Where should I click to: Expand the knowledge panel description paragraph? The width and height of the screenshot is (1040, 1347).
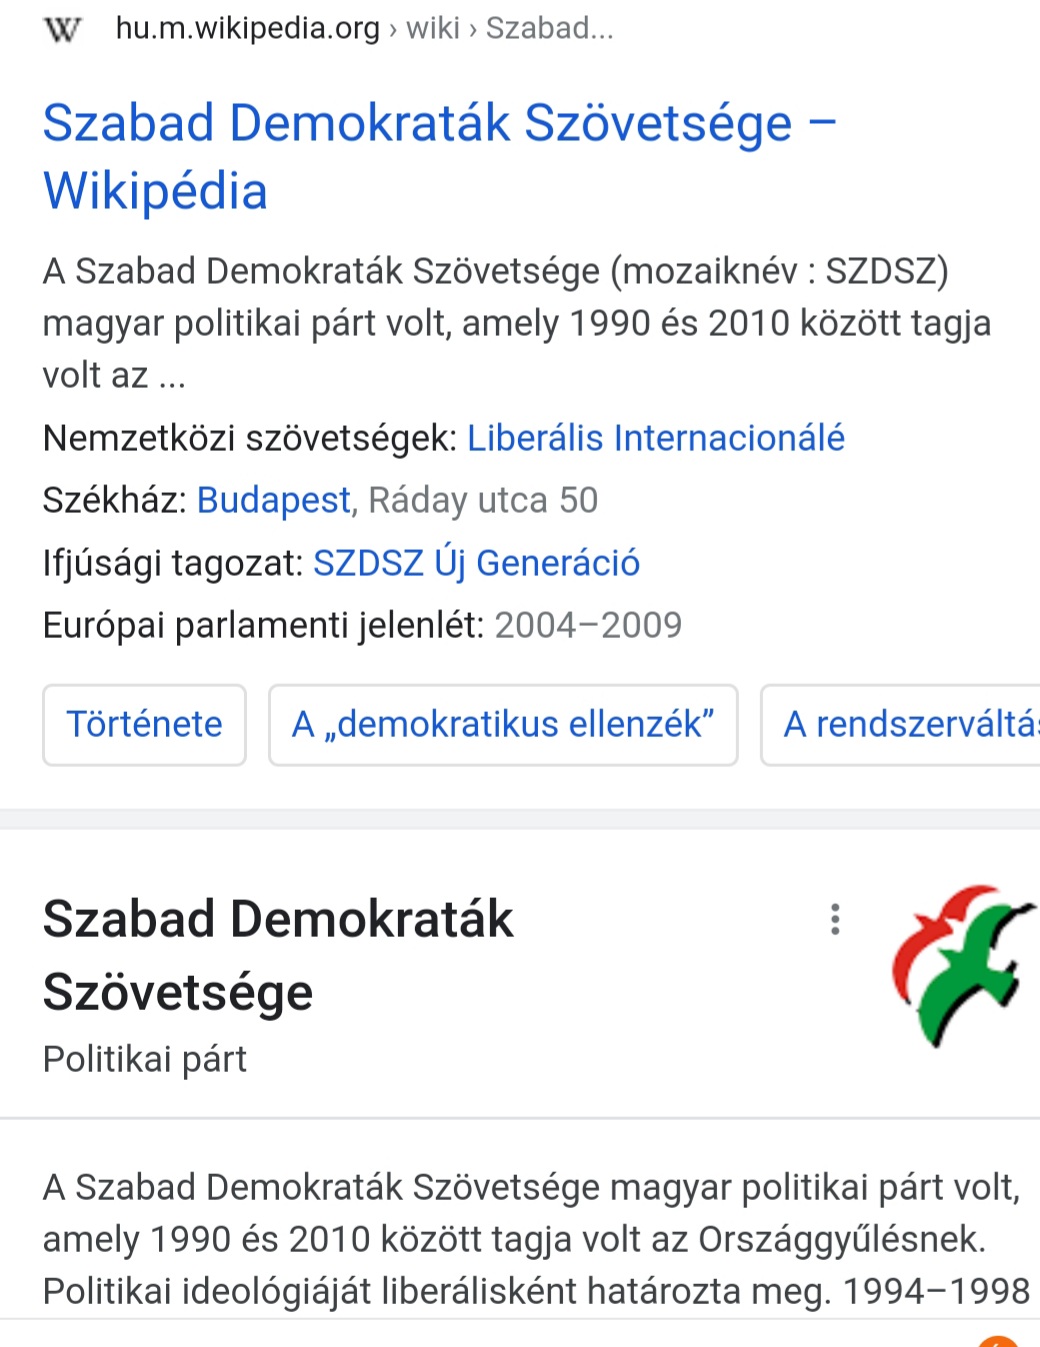tap(534, 1239)
